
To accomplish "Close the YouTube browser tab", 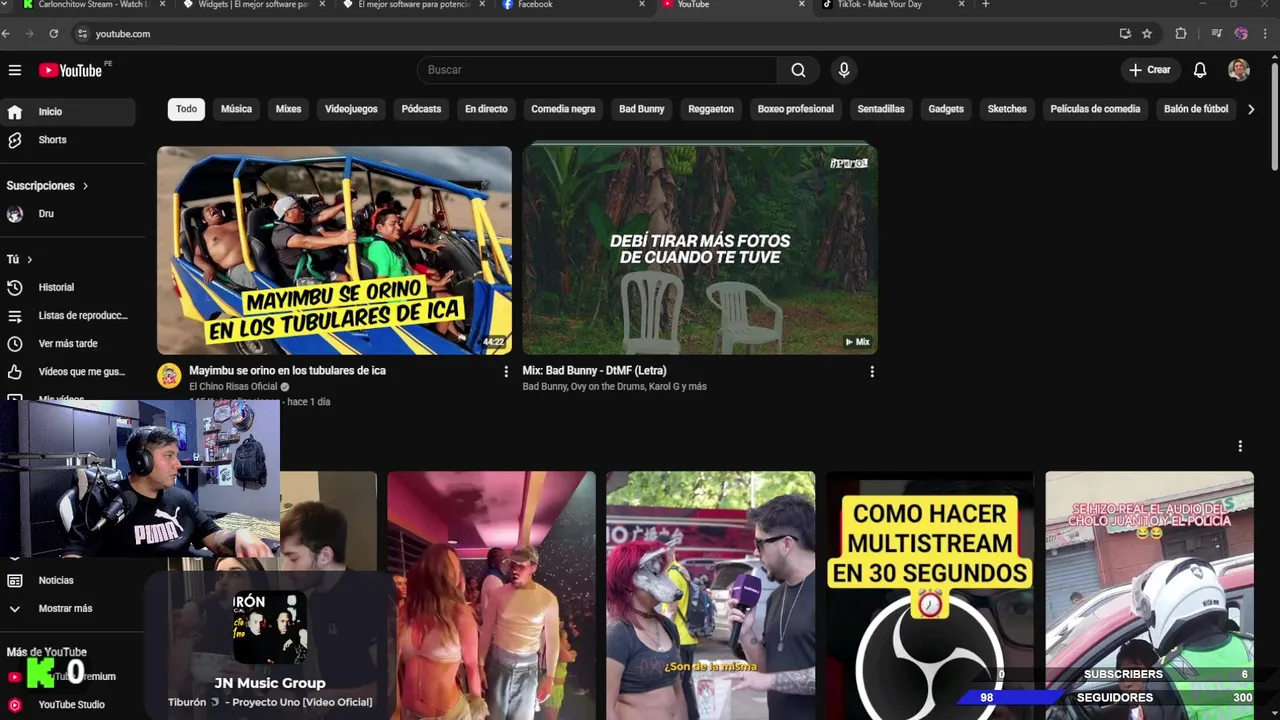I will point(802,5).
